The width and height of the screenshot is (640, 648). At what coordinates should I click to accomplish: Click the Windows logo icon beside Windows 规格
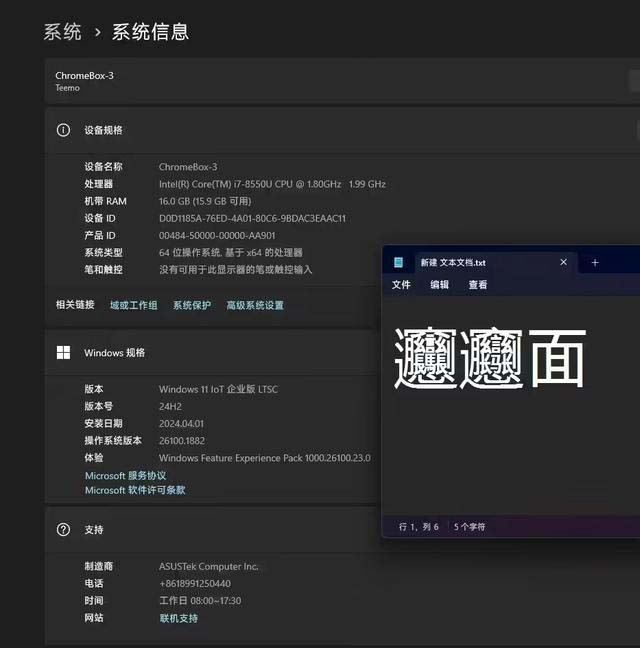64,352
